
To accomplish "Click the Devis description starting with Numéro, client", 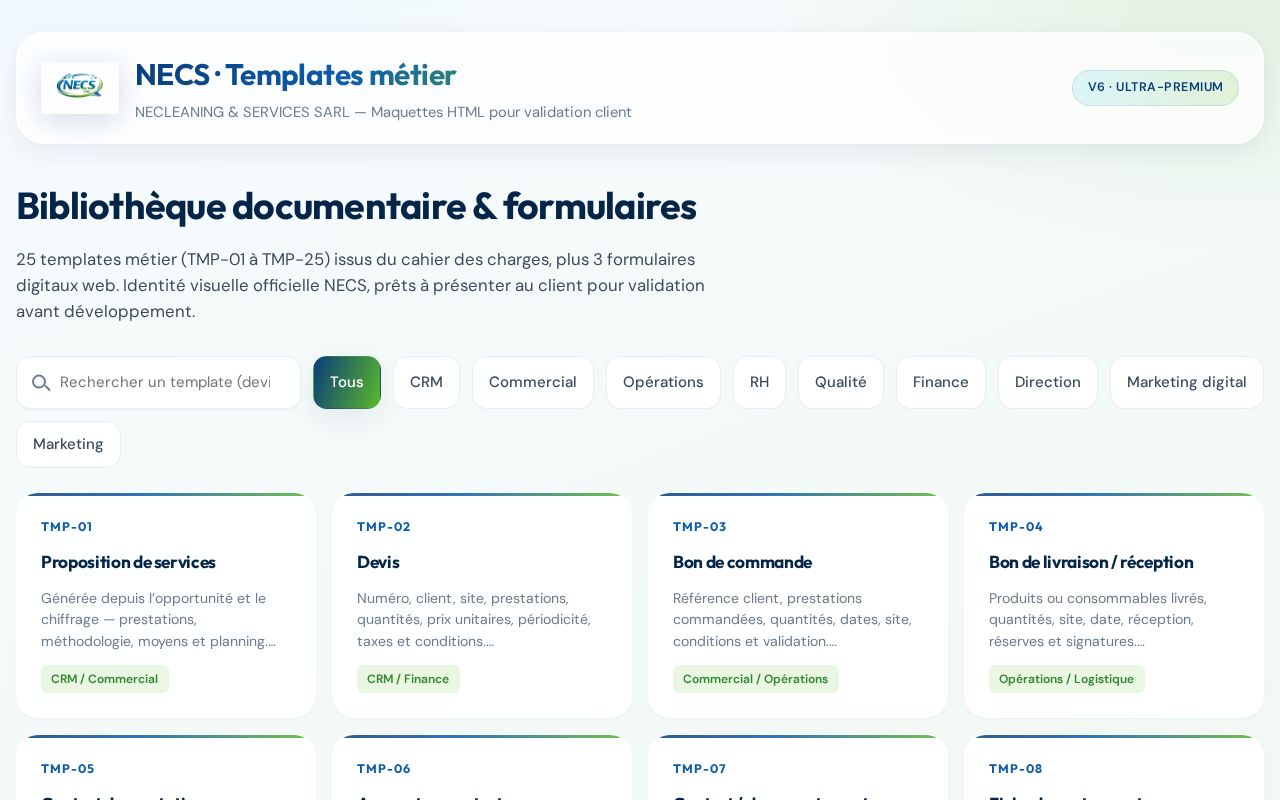I will coord(474,619).
